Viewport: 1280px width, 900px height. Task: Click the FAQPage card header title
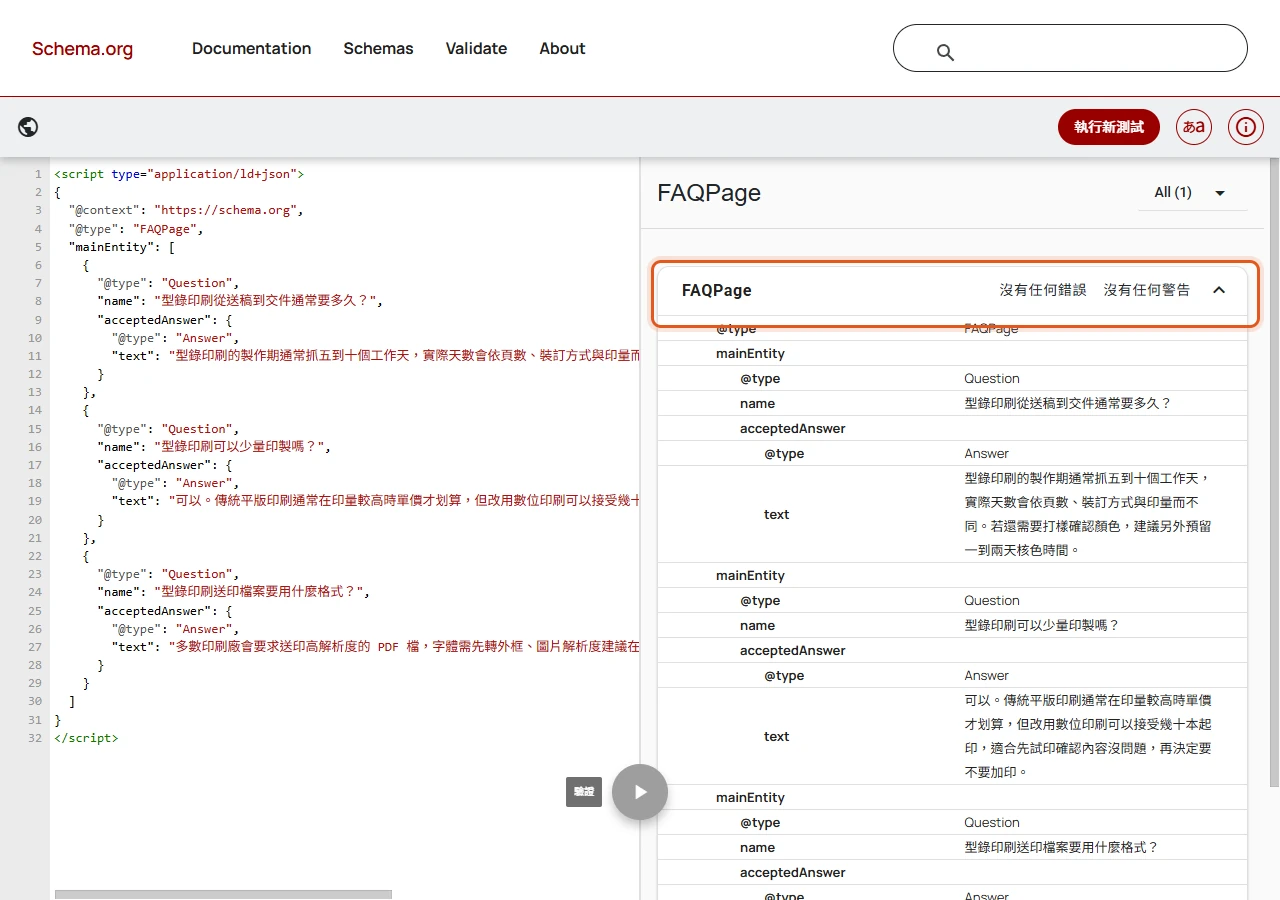tap(717, 290)
